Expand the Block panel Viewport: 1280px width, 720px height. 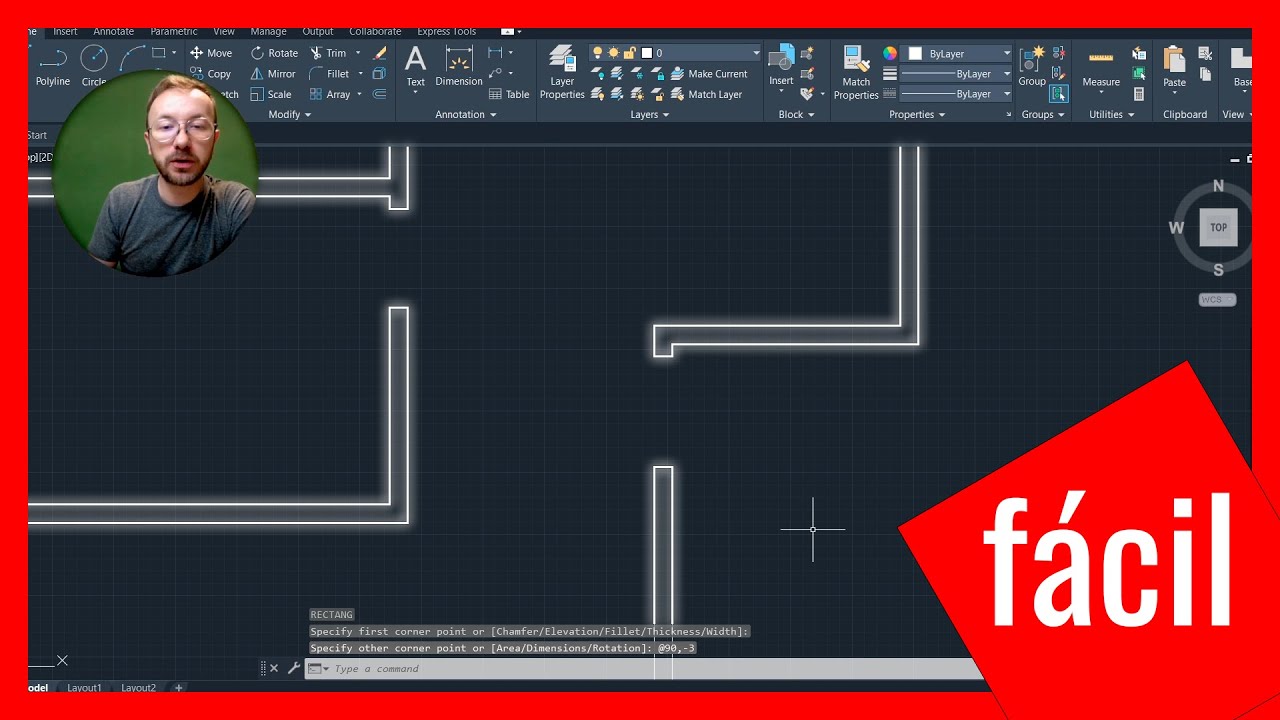tap(797, 115)
